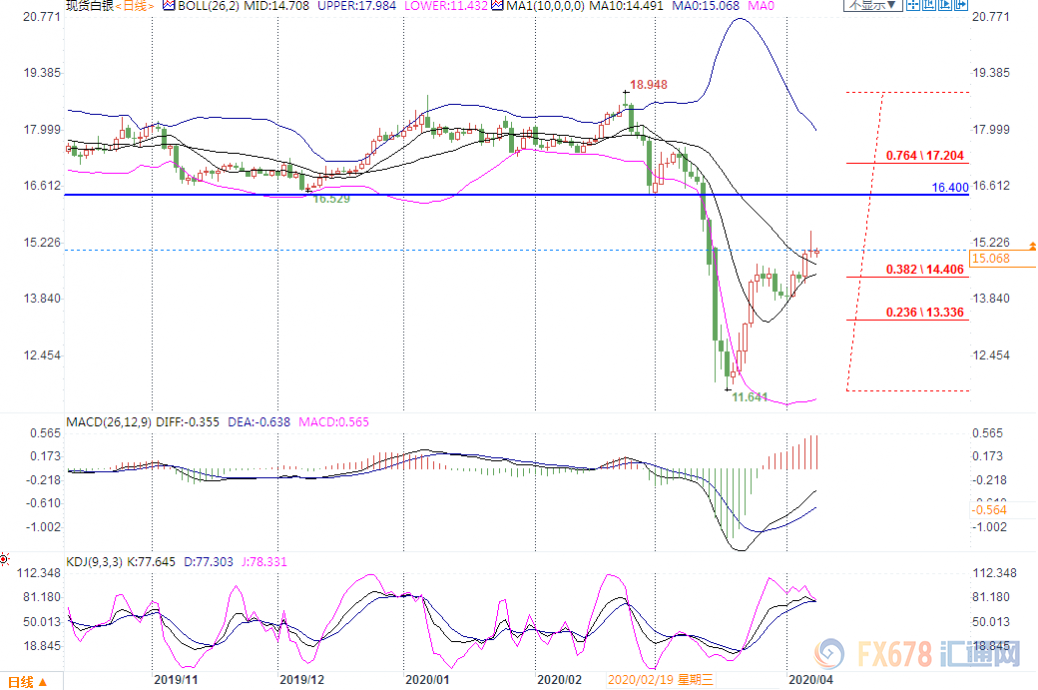
Task: Click the 2020/02/19 星期三 date marker
Action: coord(661,677)
